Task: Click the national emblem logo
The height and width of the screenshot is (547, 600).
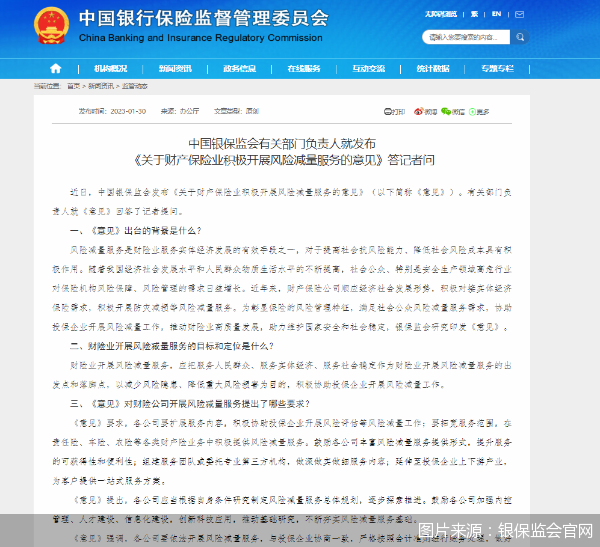Action: 52,26
